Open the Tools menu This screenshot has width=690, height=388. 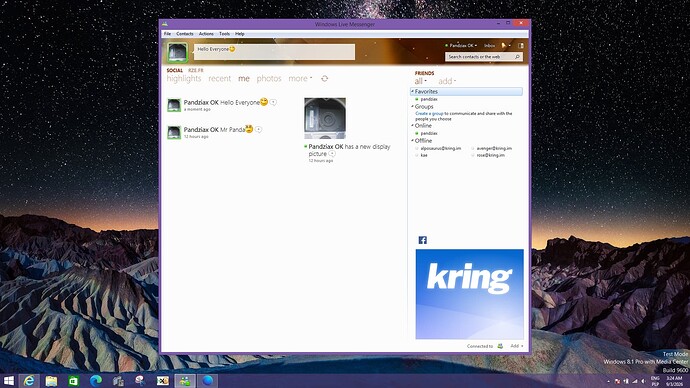pos(224,34)
